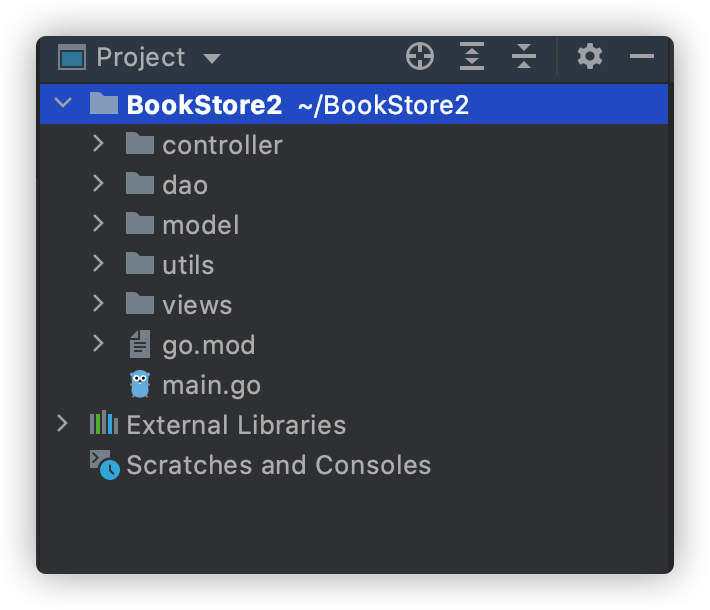
Task: Click the Project view window icon
Action: (x=72, y=57)
